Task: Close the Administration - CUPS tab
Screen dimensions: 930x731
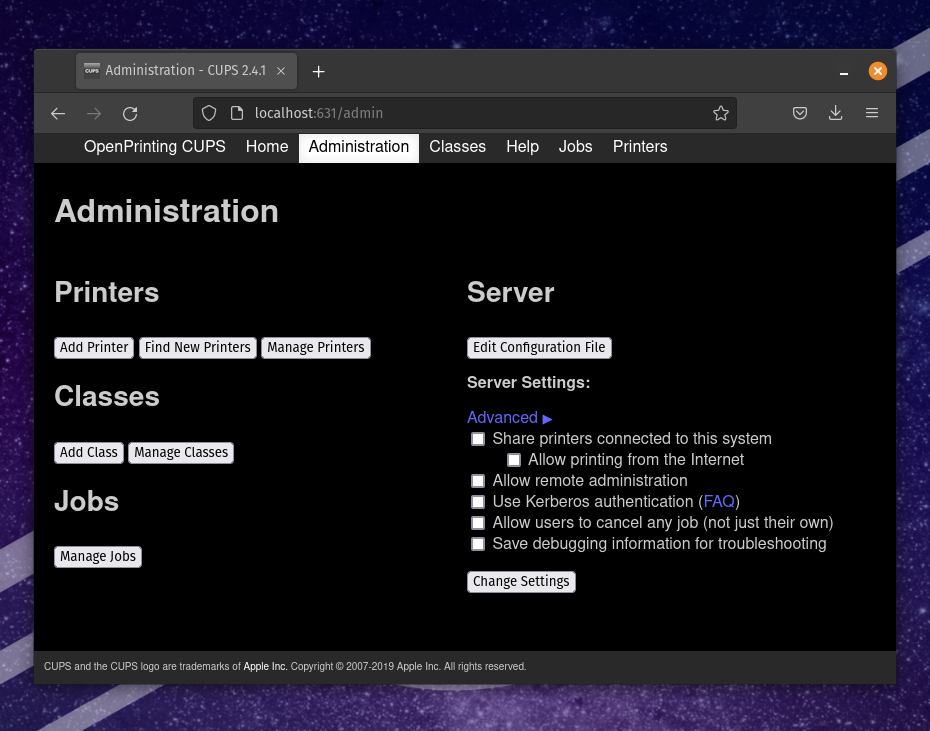Action: coord(281,71)
